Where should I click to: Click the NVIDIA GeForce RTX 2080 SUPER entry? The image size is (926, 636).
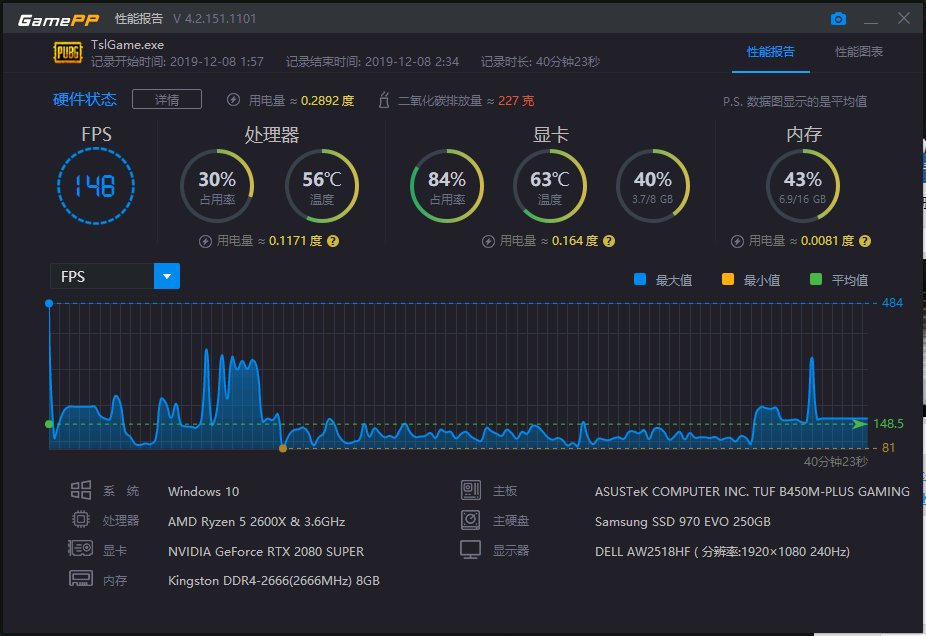pyautogui.click(x=266, y=552)
